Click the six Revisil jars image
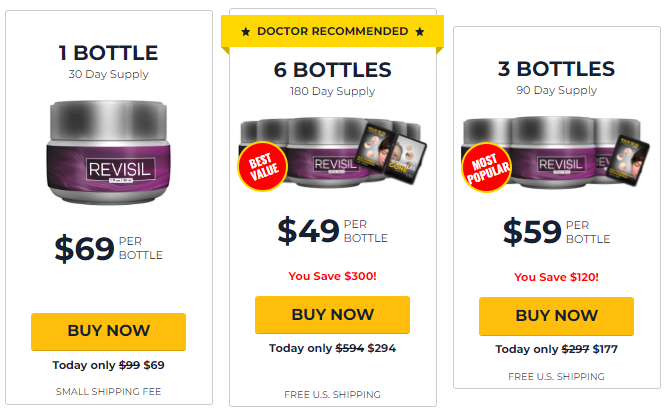The width and height of the screenshot is (668, 413). (332, 153)
